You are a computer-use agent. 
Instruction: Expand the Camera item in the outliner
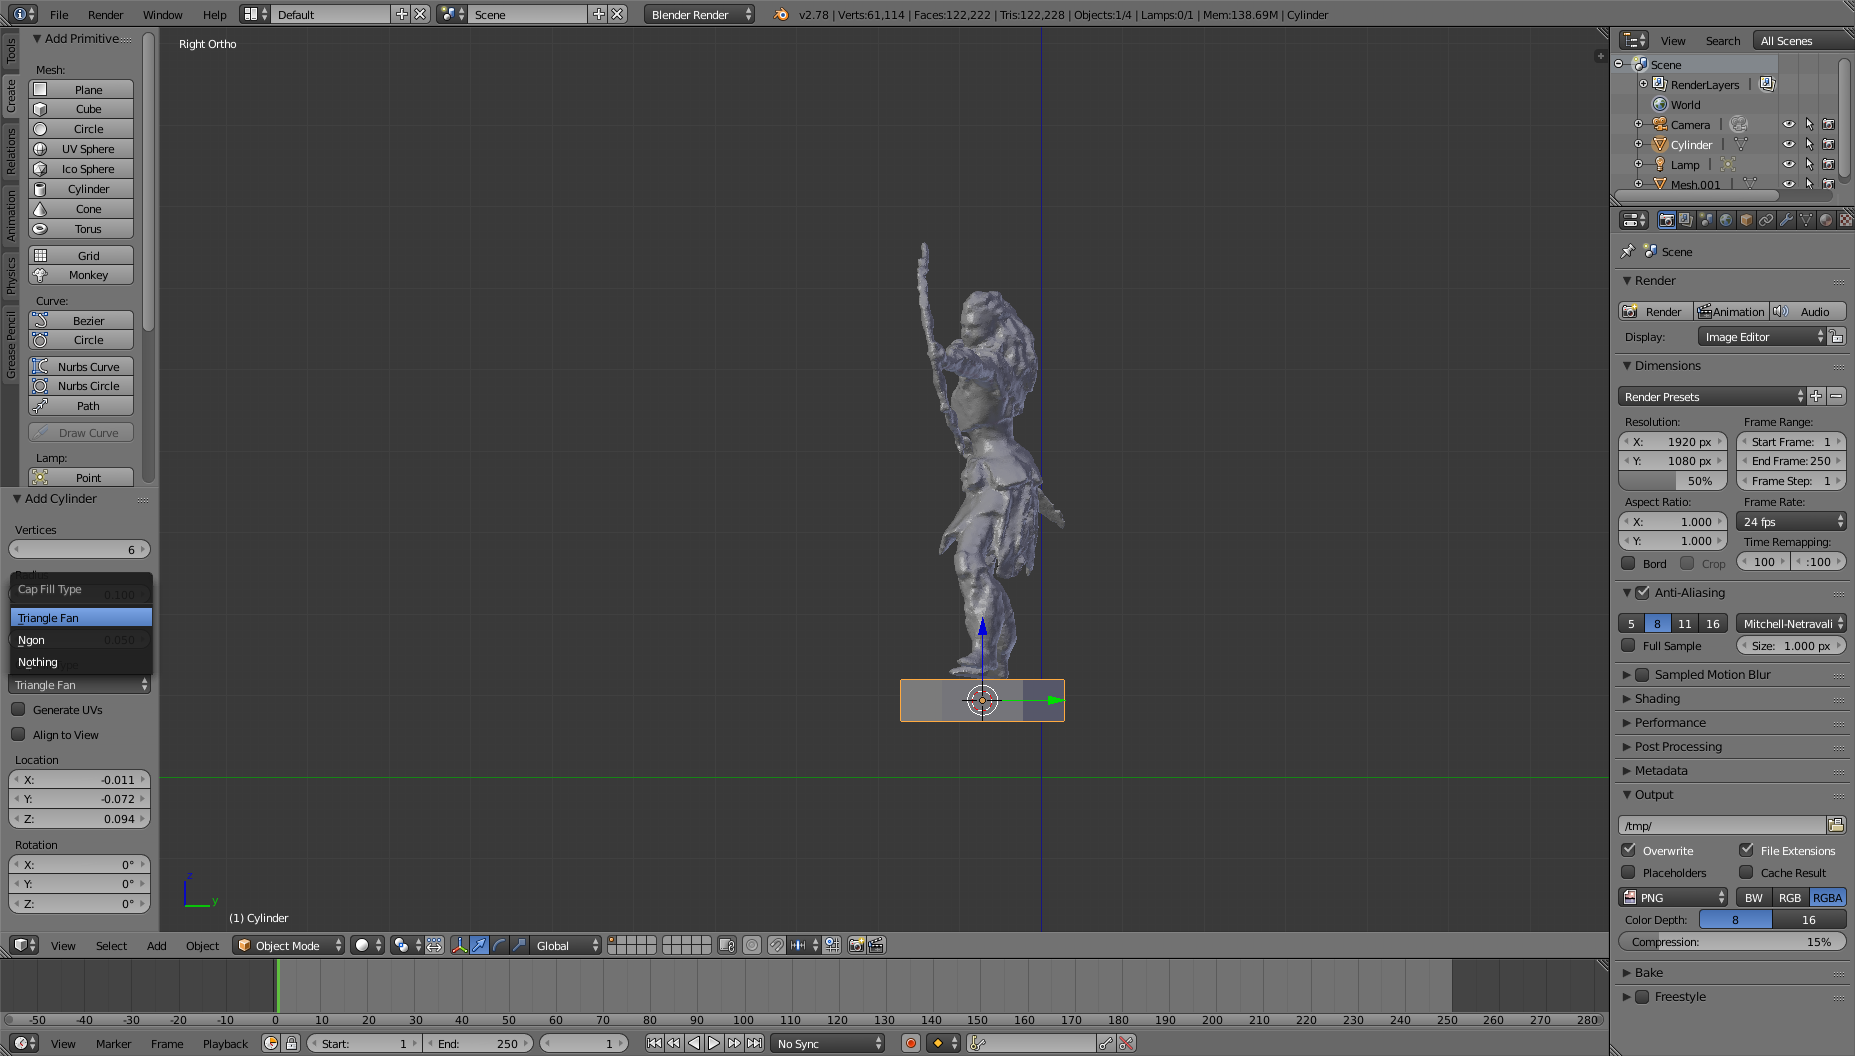pyautogui.click(x=1638, y=124)
